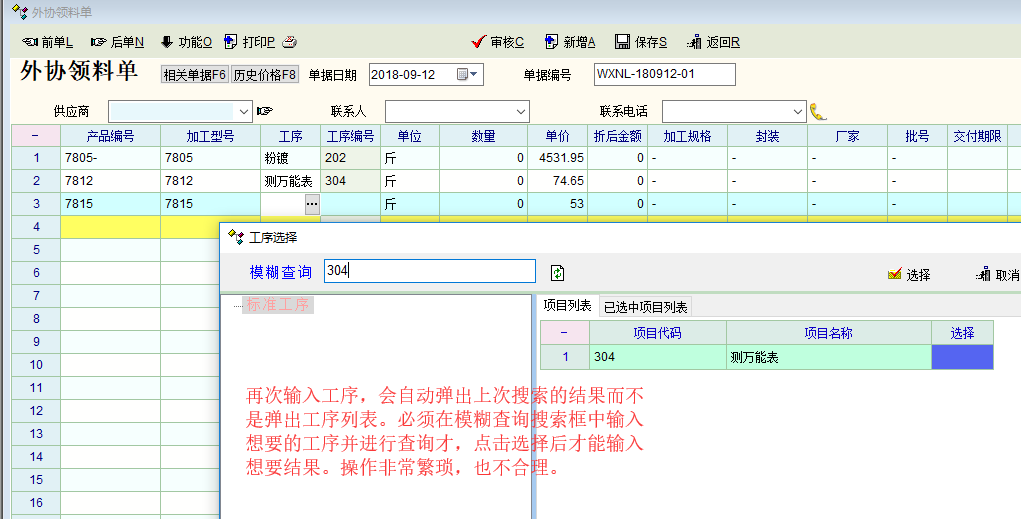1021x519 pixels.
Task: Expand the 单据日期 date picker dropdown
Action: point(474,75)
